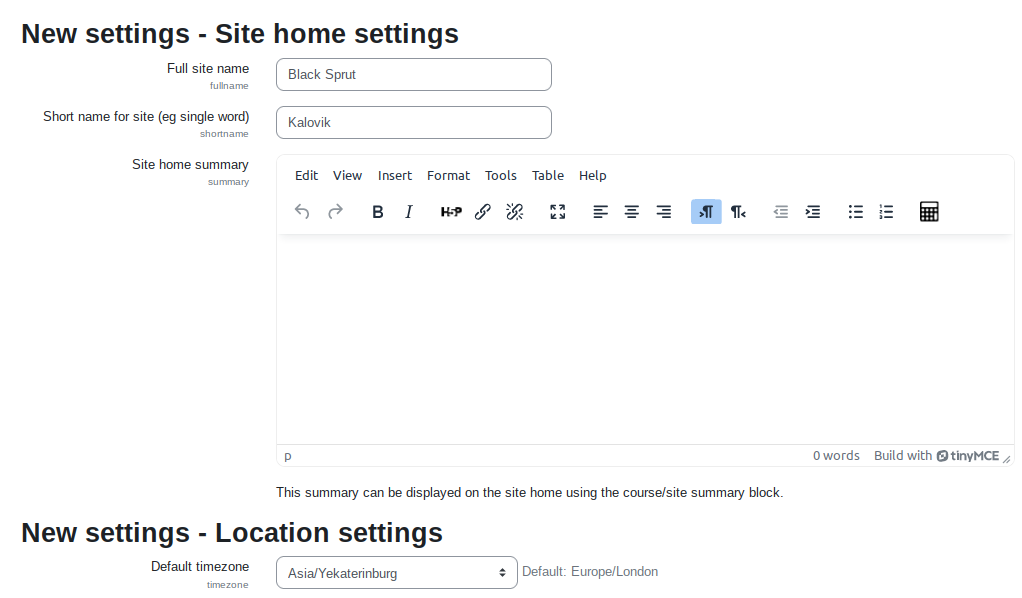Viewport: 1022px width, 598px height.
Task: Open the Tools menu
Action: point(501,176)
